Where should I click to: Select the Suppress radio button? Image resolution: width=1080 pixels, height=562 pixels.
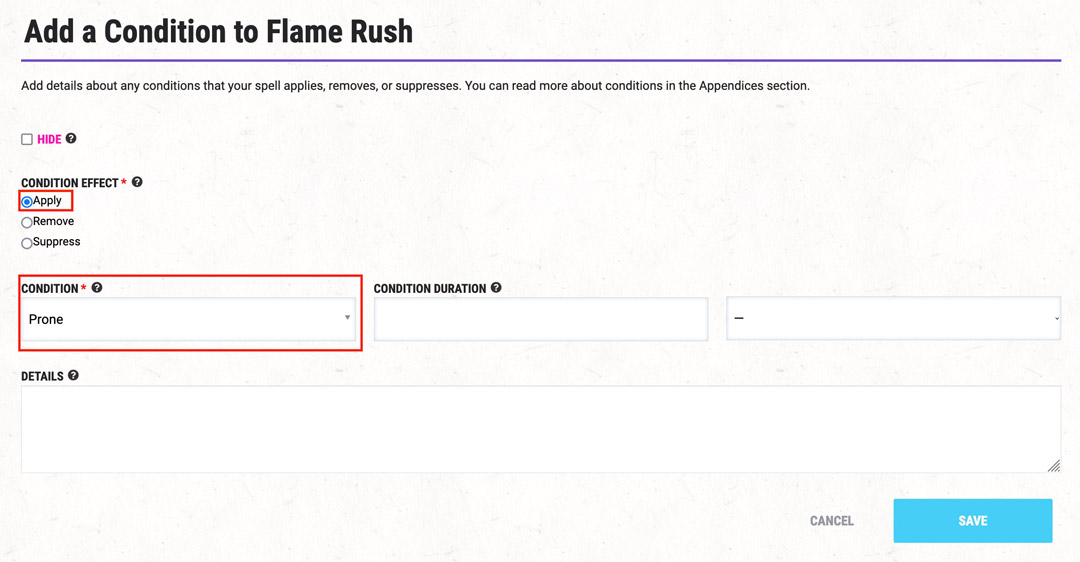coord(27,243)
